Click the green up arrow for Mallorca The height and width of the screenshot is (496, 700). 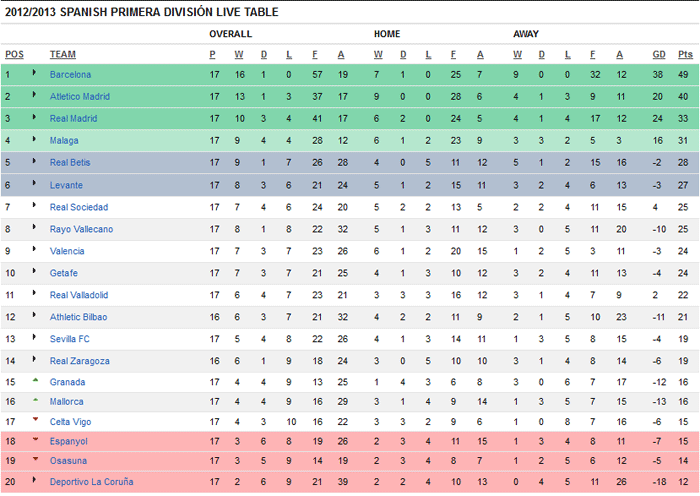tap(35, 400)
